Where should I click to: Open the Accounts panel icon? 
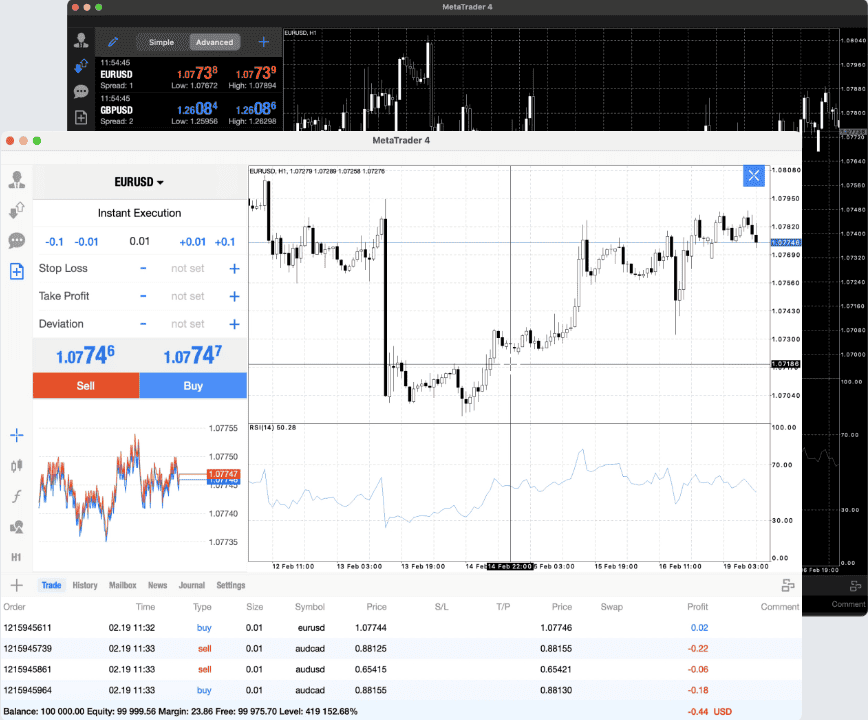pyautogui.click(x=16, y=179)
